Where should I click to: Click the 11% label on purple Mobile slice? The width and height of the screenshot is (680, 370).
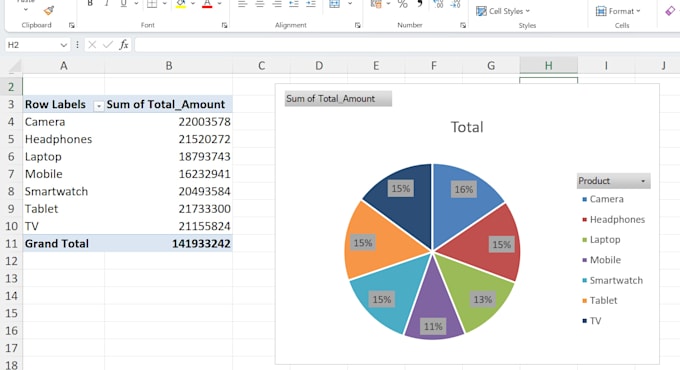[x=433, y=327]
